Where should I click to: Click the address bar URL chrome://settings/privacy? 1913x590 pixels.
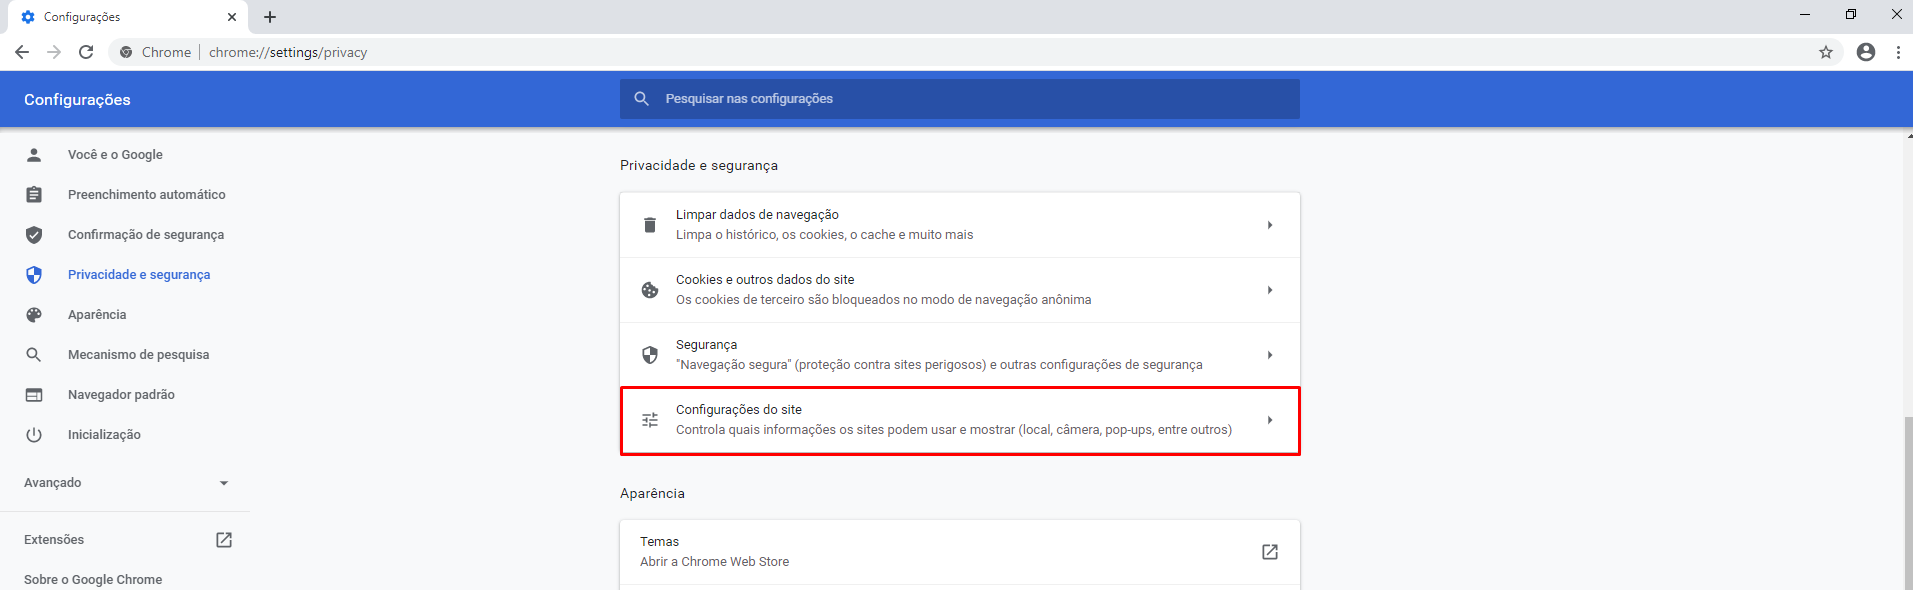pyautogui.click(x=288, y=52)
